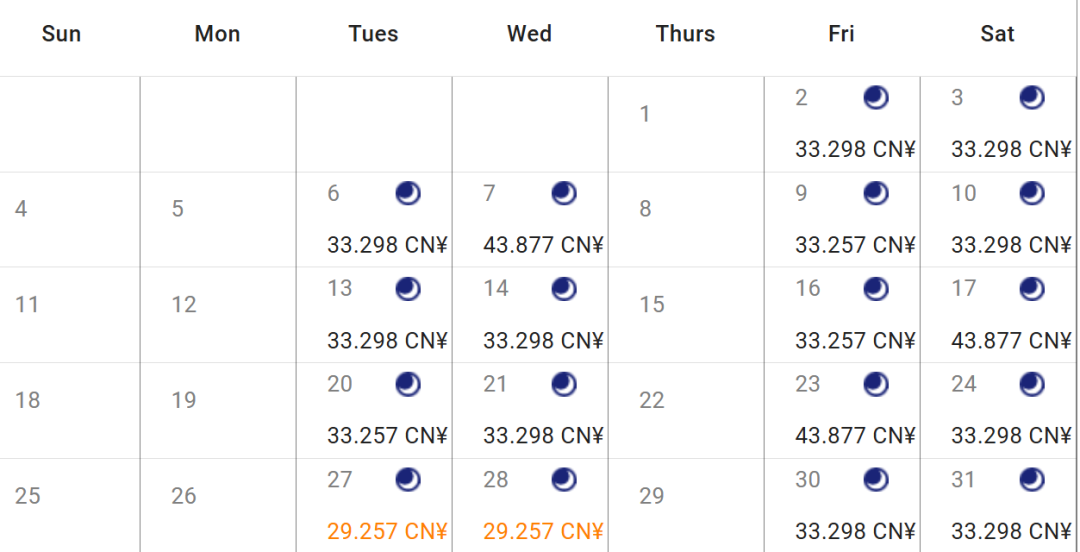Image resolution: width=1080 pixels, height=552 pixels.
Task: Choose the 43.877 CN¥ fare on day 7
Action: pyautogui.click(x=543, y=245)
